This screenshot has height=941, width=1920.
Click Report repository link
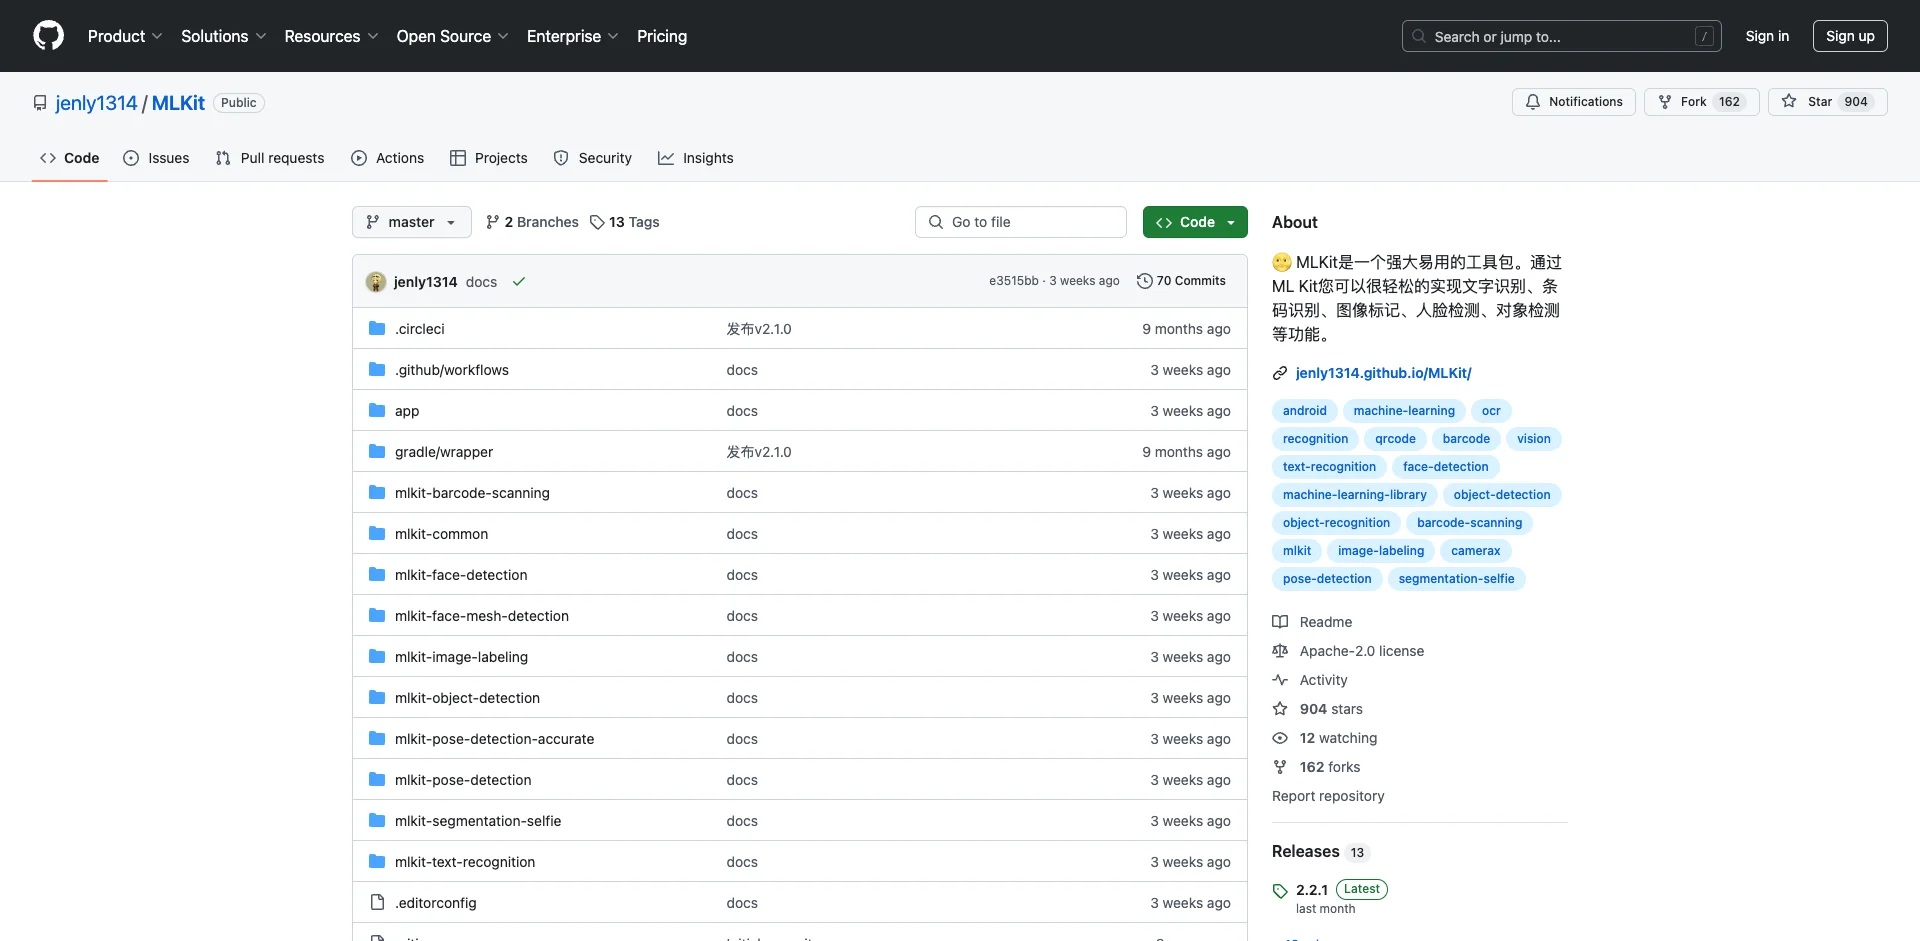(x=1328, y=796)
